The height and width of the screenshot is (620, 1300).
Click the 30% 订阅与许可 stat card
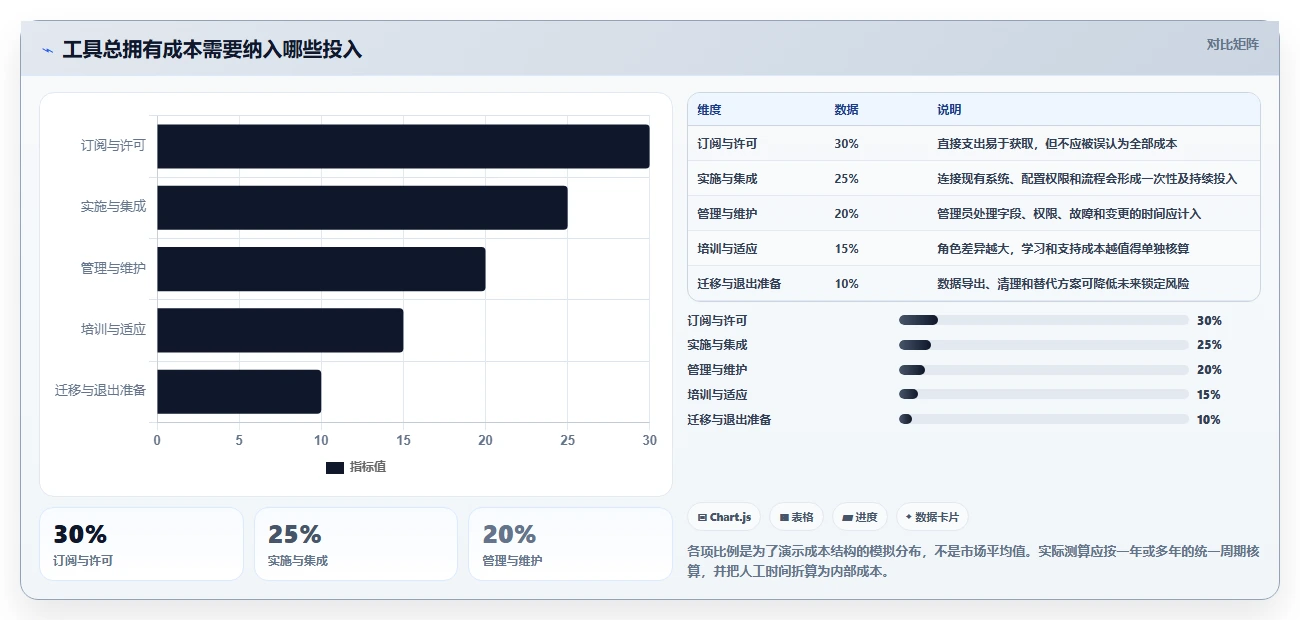coord(141,544)
